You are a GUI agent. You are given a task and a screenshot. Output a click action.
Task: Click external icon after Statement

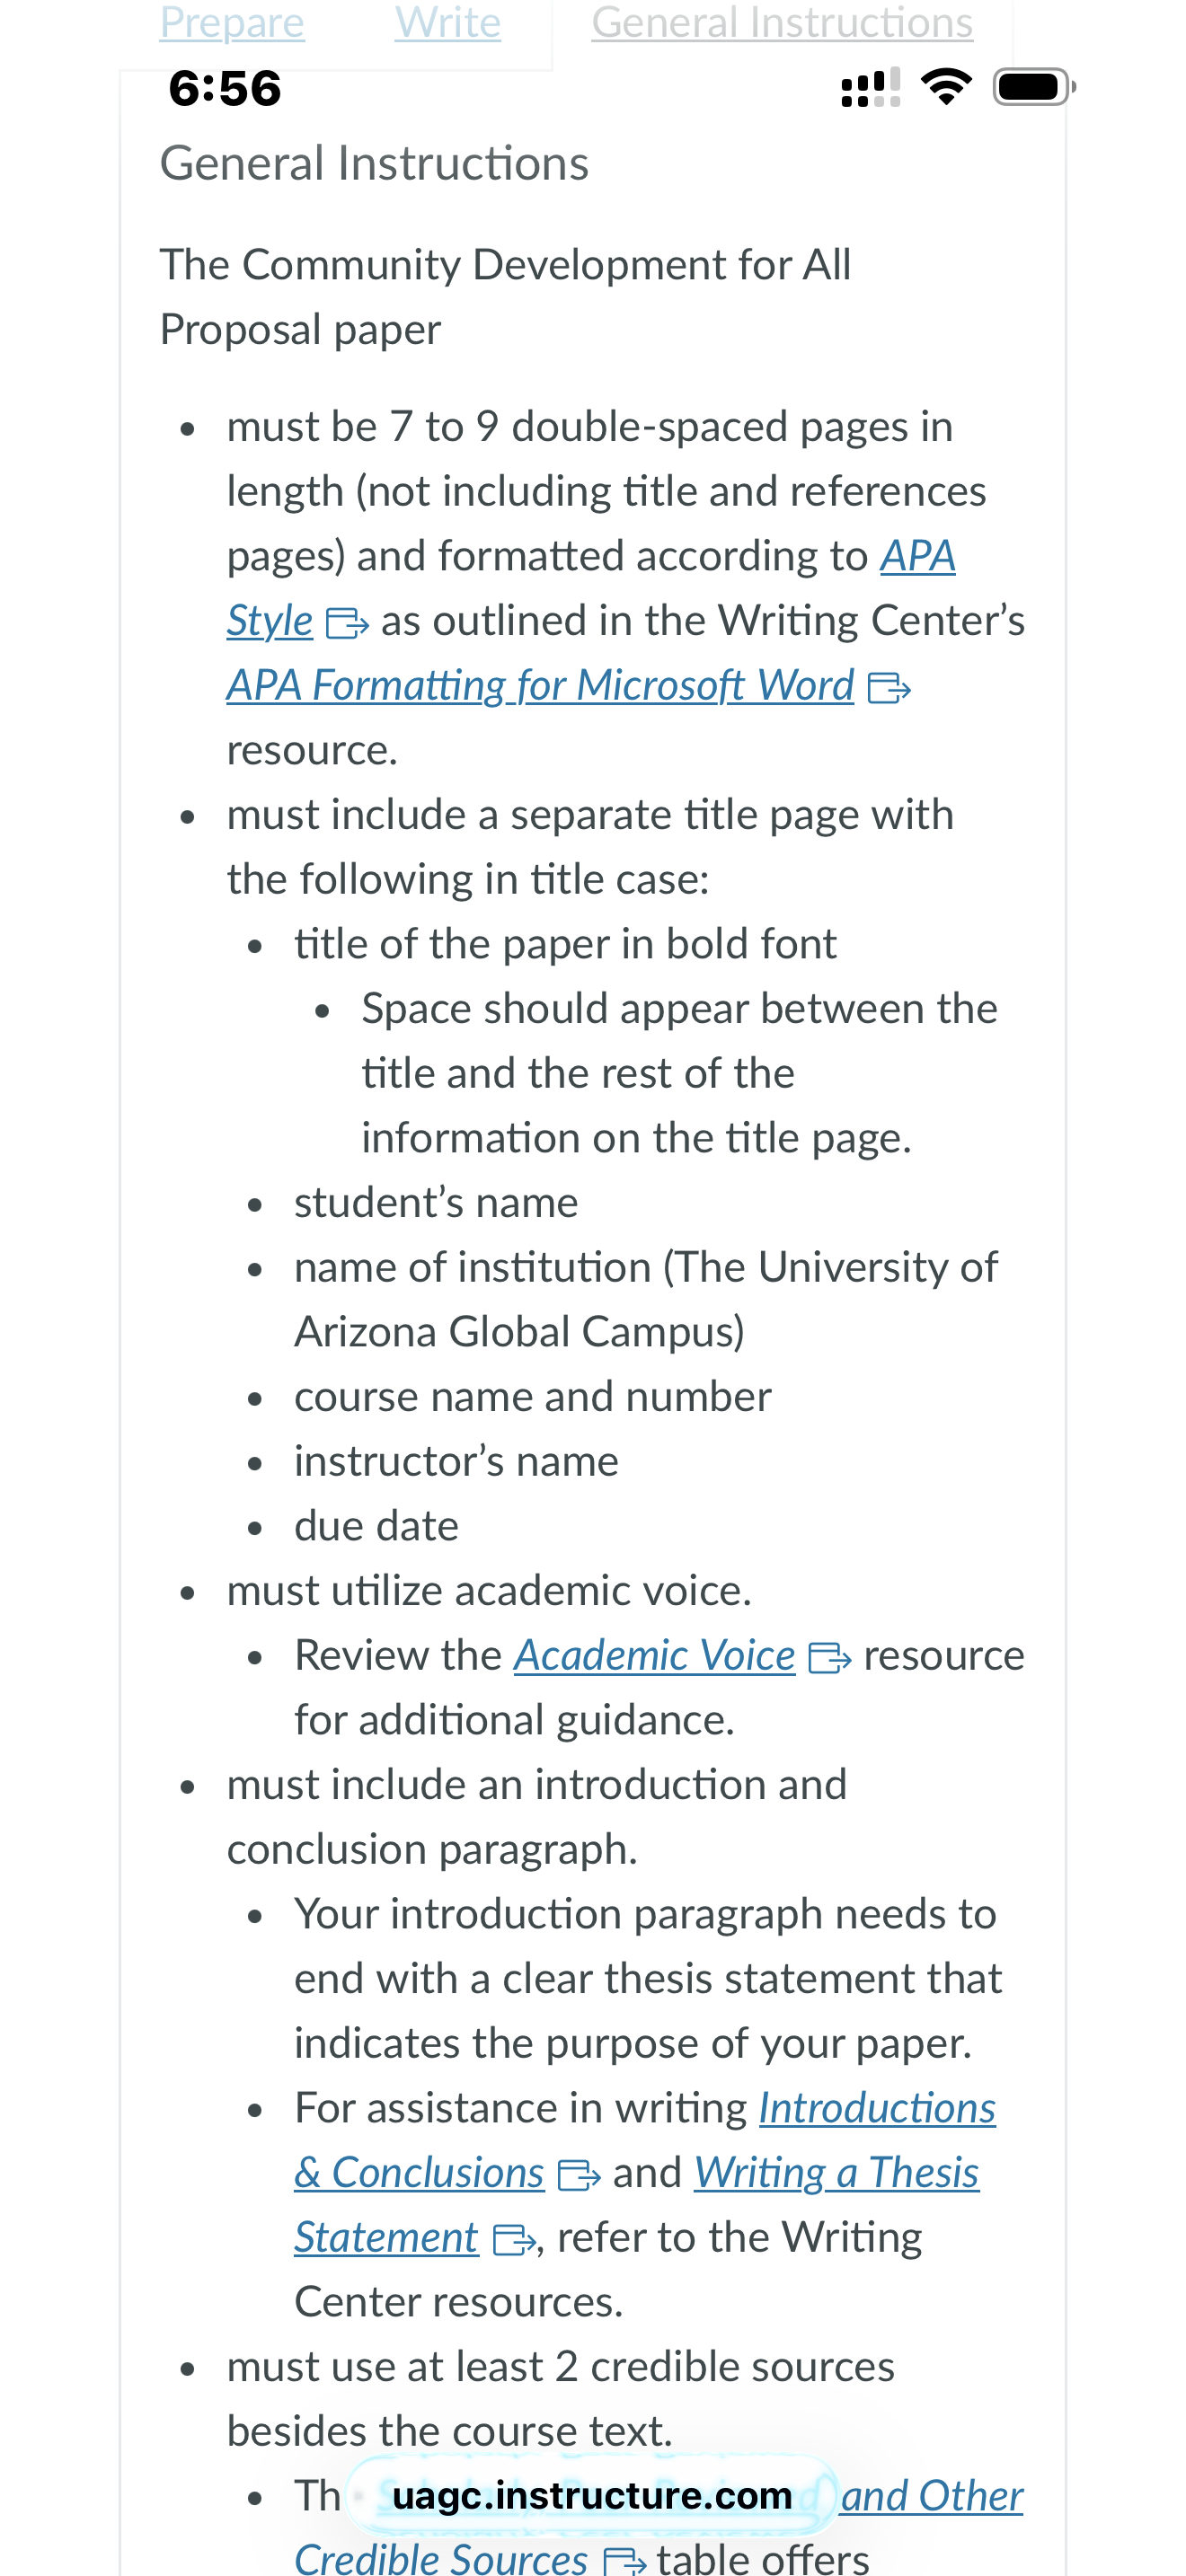(x=516, y=2241)
